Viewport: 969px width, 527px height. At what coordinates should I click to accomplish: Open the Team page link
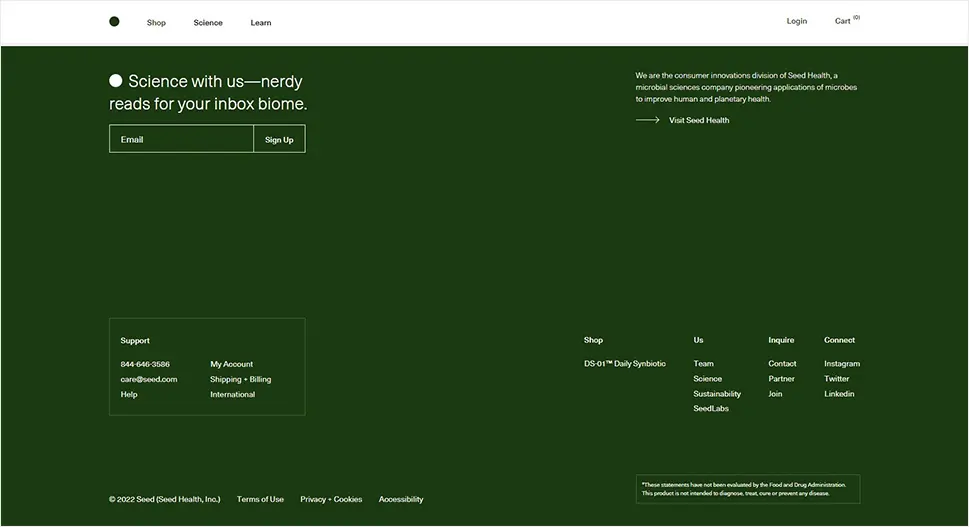coord(703,364)
